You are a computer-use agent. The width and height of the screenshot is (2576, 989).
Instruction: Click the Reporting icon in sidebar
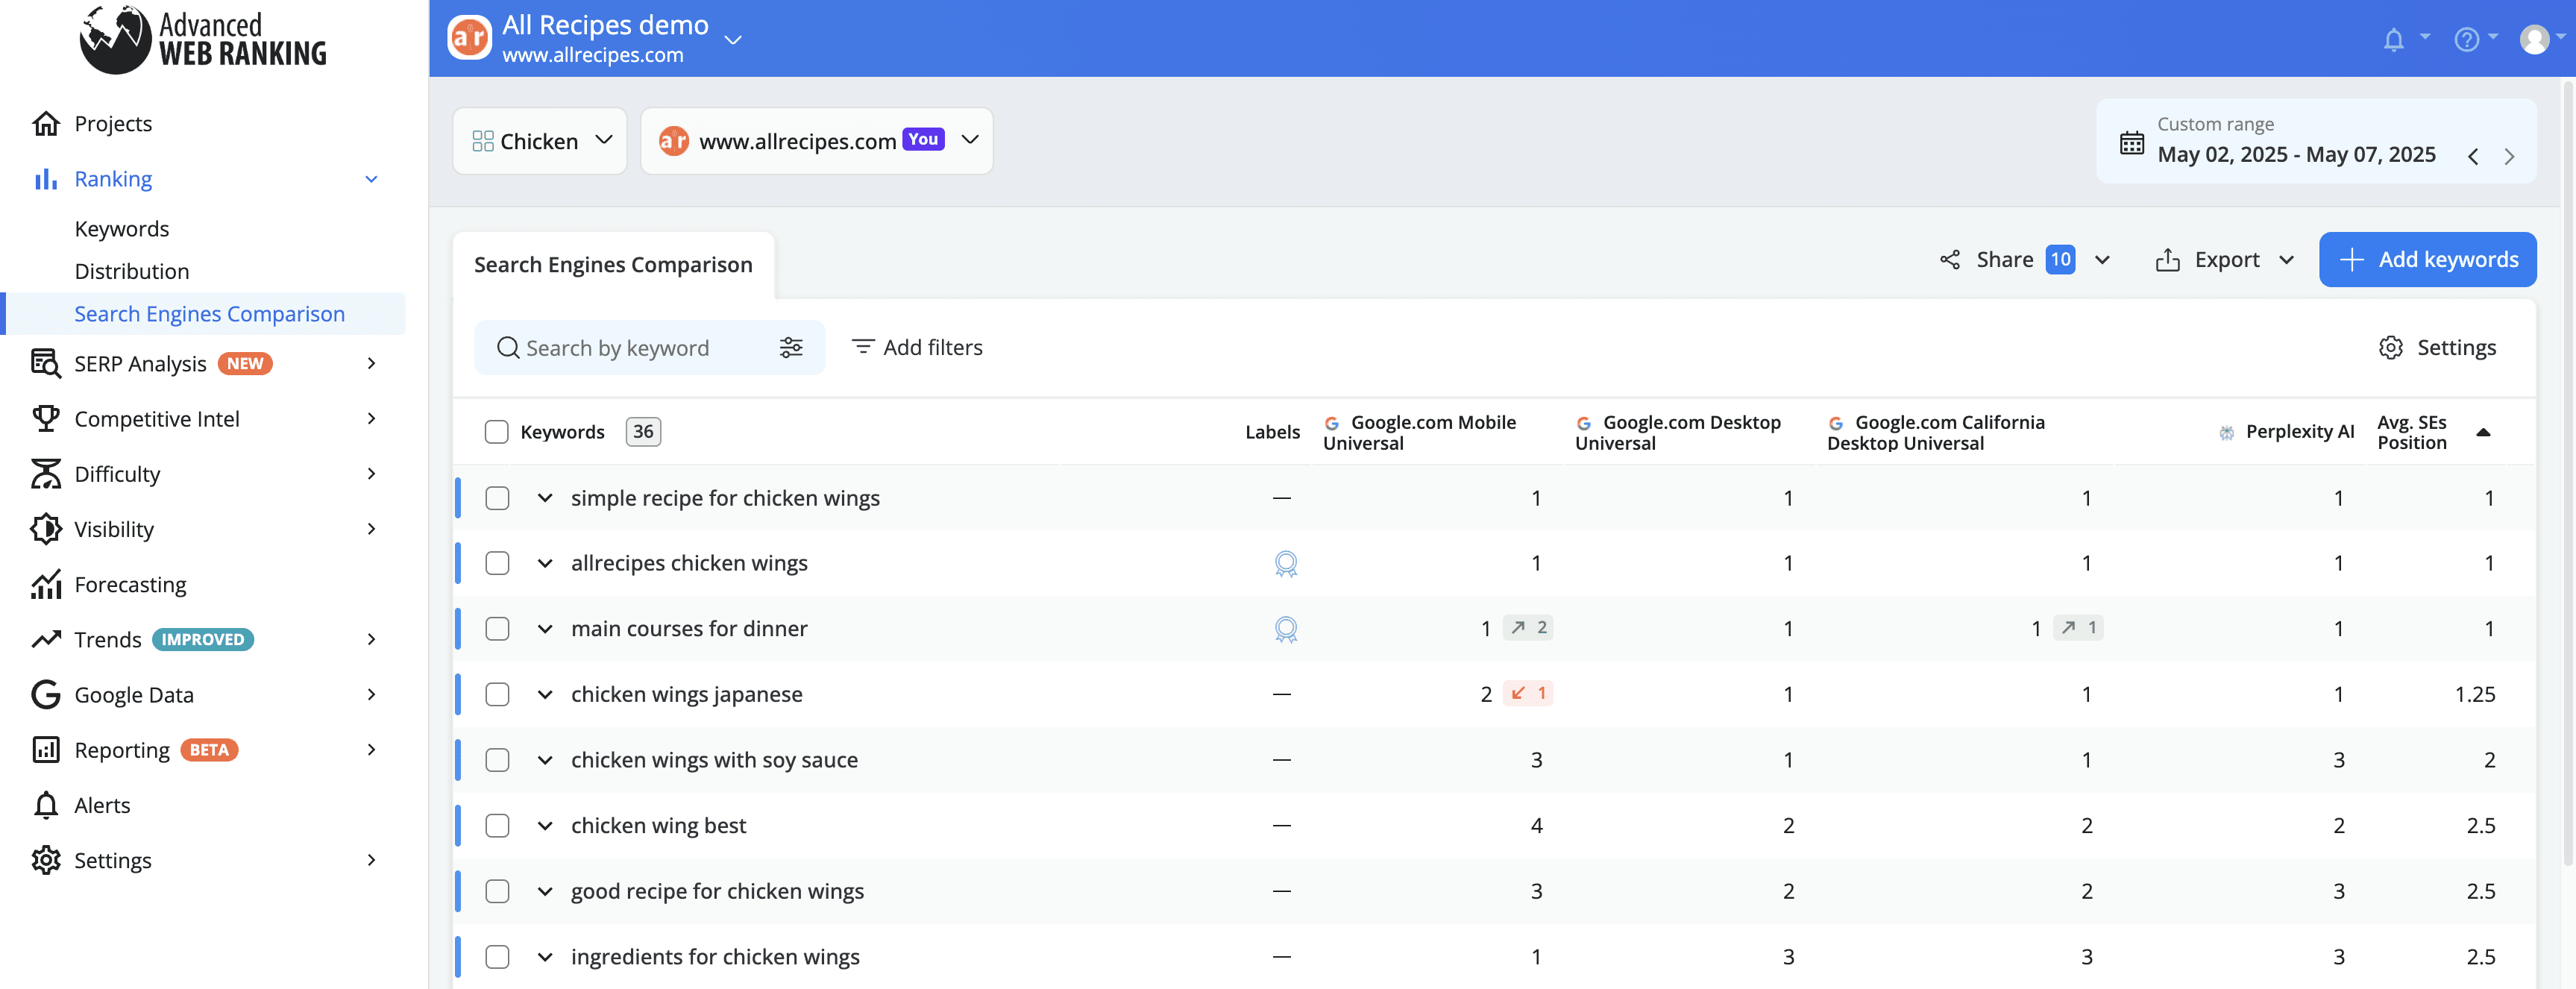[x=45, y=750]
